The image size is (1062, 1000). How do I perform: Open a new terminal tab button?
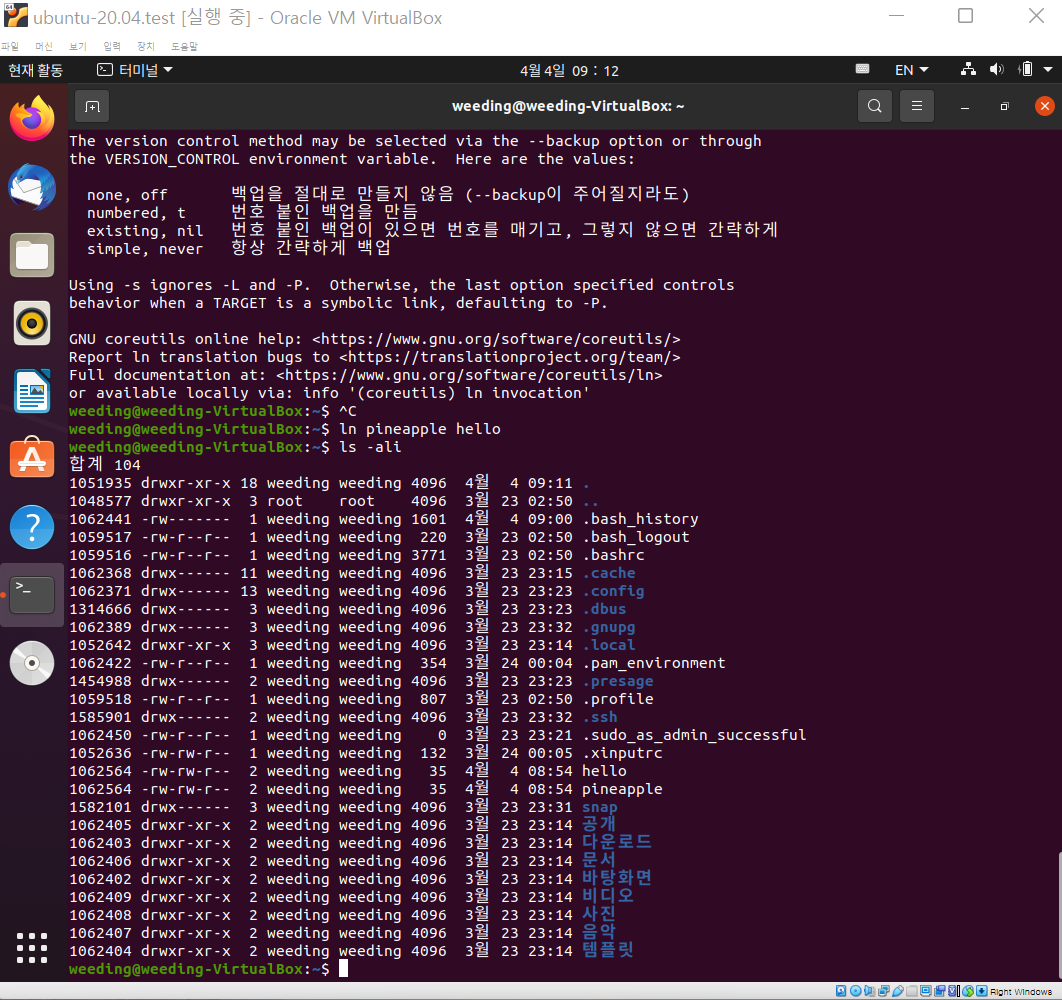92,106
